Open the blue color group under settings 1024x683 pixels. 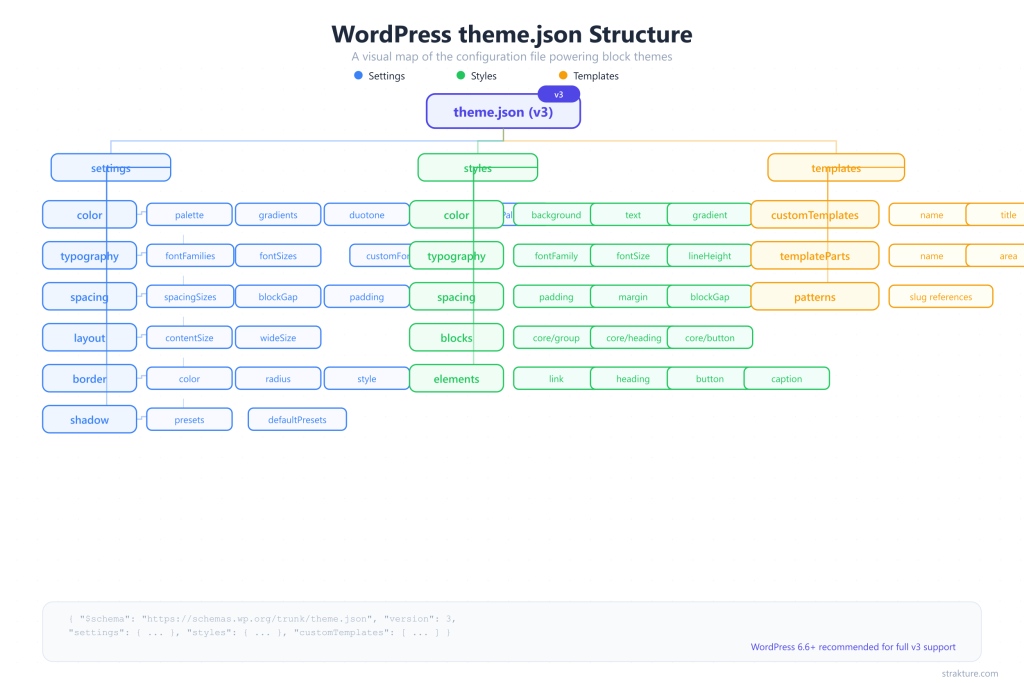click(89, 215)
